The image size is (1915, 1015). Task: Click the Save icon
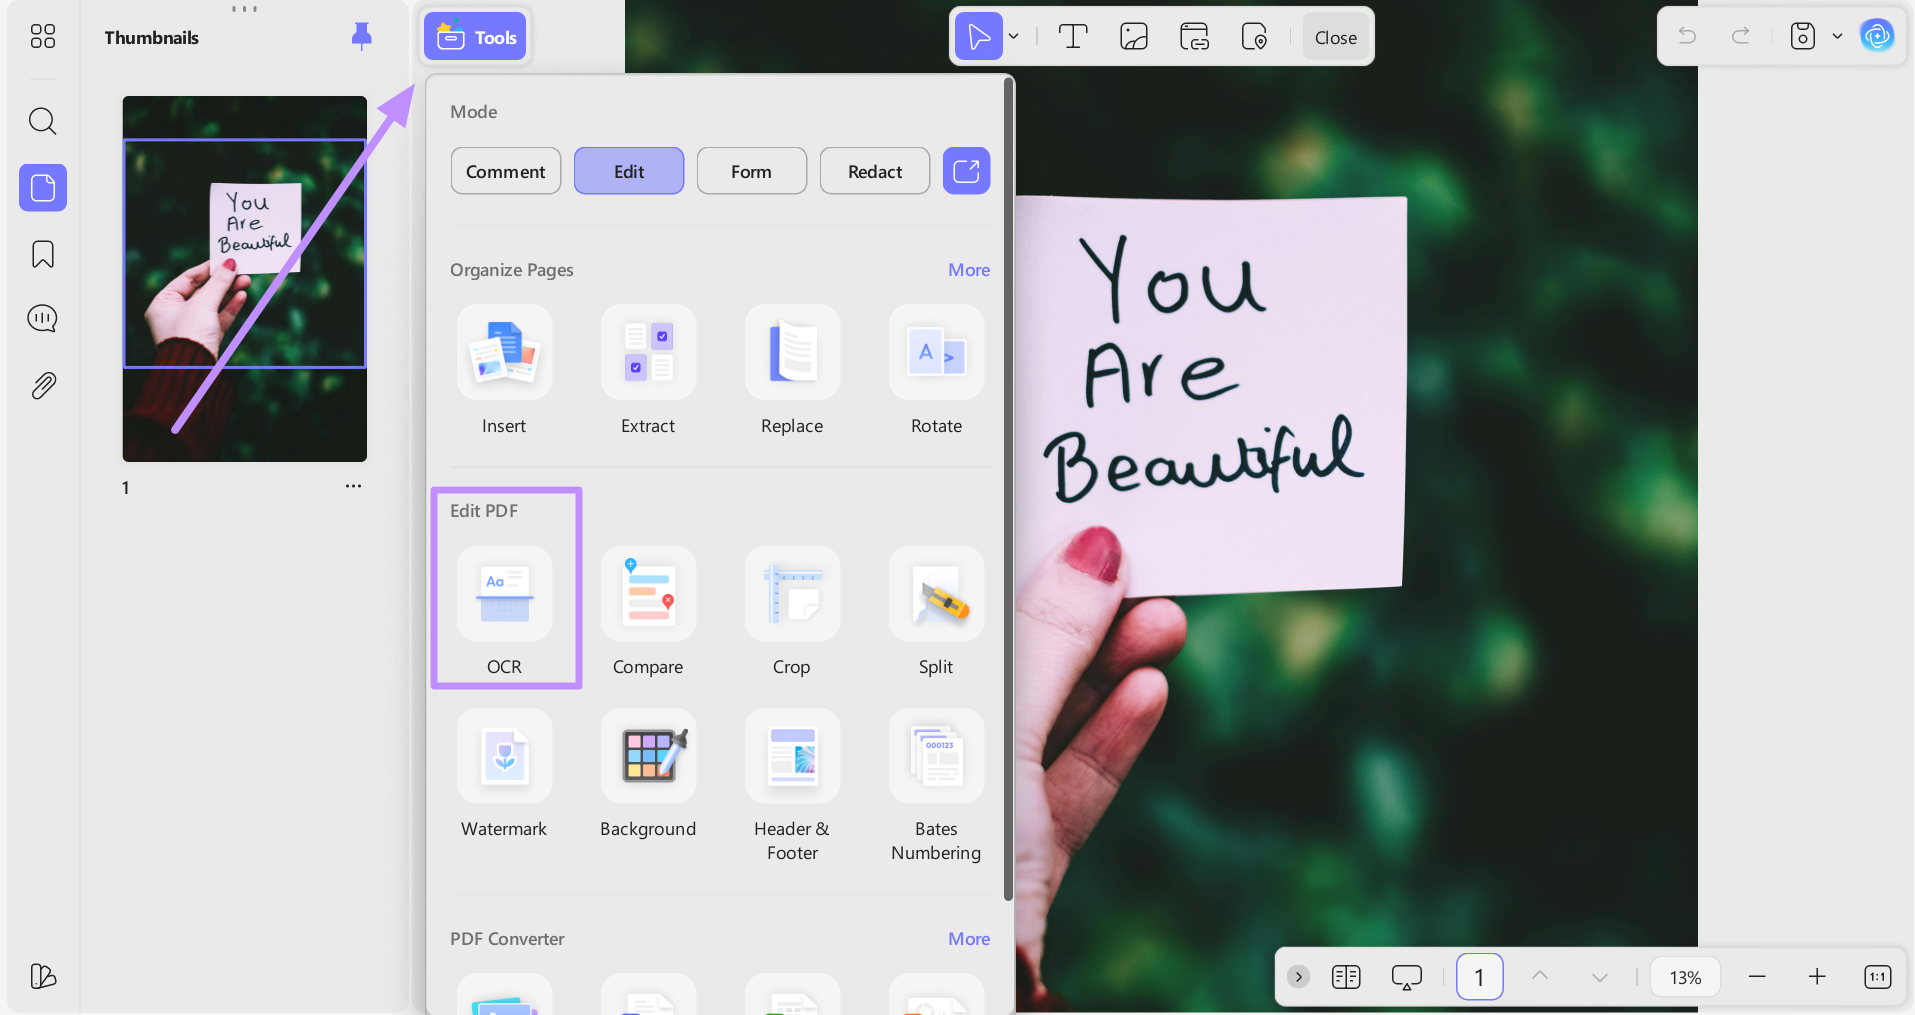click(x=1803, y=36)
